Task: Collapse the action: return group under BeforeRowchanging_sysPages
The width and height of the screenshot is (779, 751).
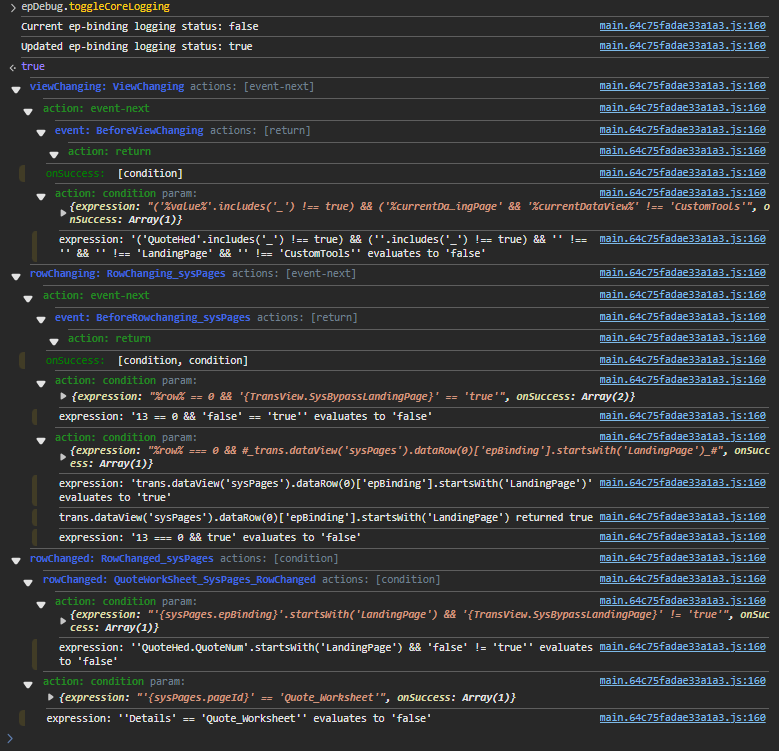Action: (54, 342)
